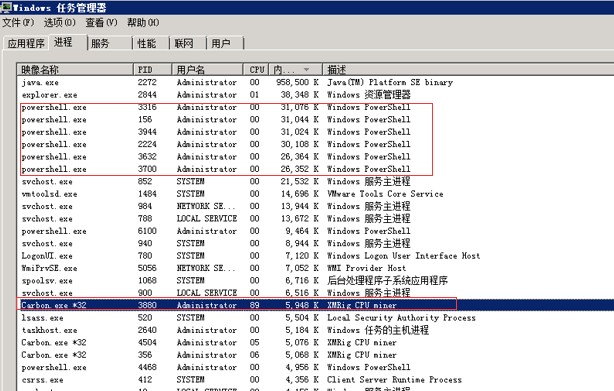Image resolution: width=614 pixels, height=391 pixels.
Task: Select svchost.exe with PID 852
Action: [315, 182]
